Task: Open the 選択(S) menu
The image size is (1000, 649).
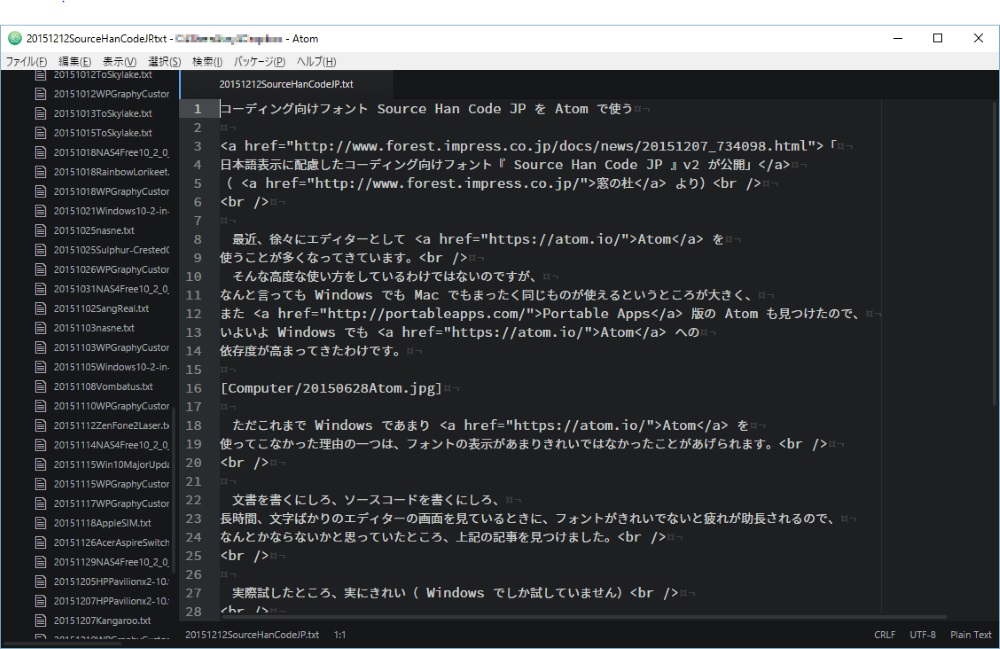Action: tap(165, 61)
